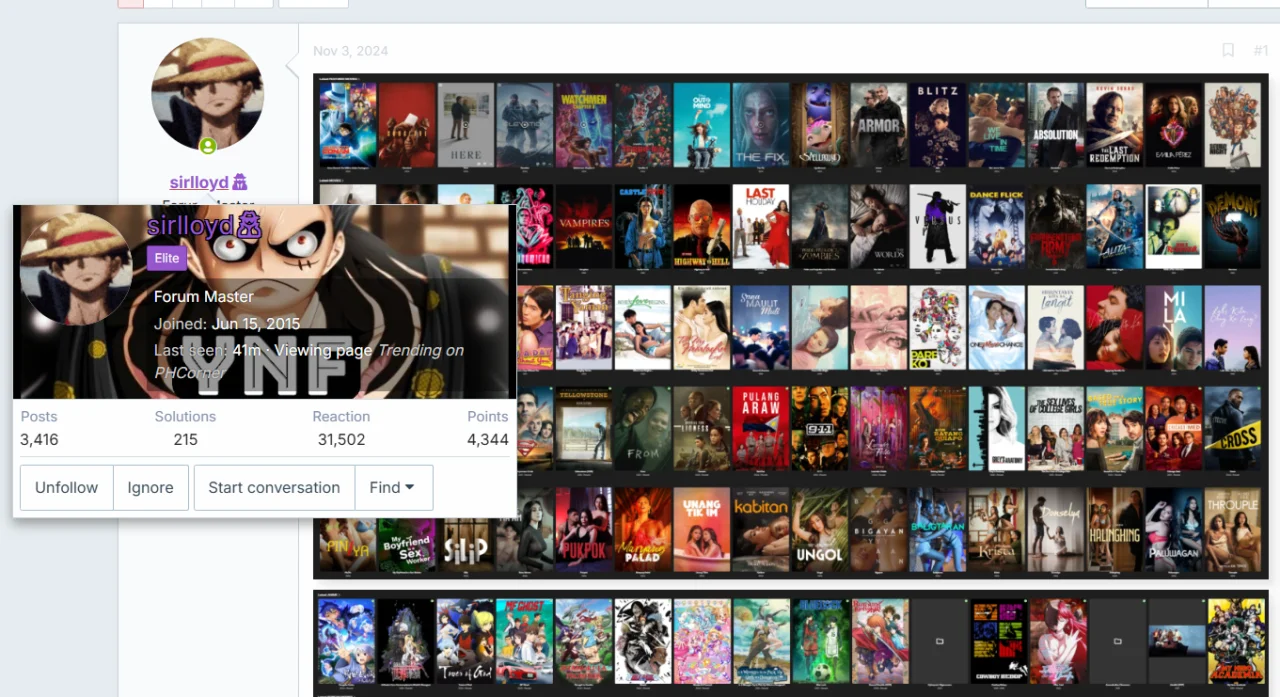Open the Halinghing movie poster

coord(1115,530)
